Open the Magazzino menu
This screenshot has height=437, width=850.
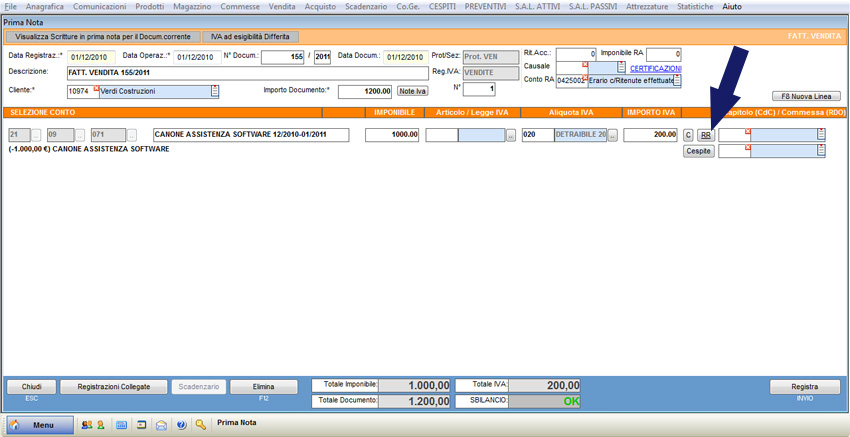[192, 7]
